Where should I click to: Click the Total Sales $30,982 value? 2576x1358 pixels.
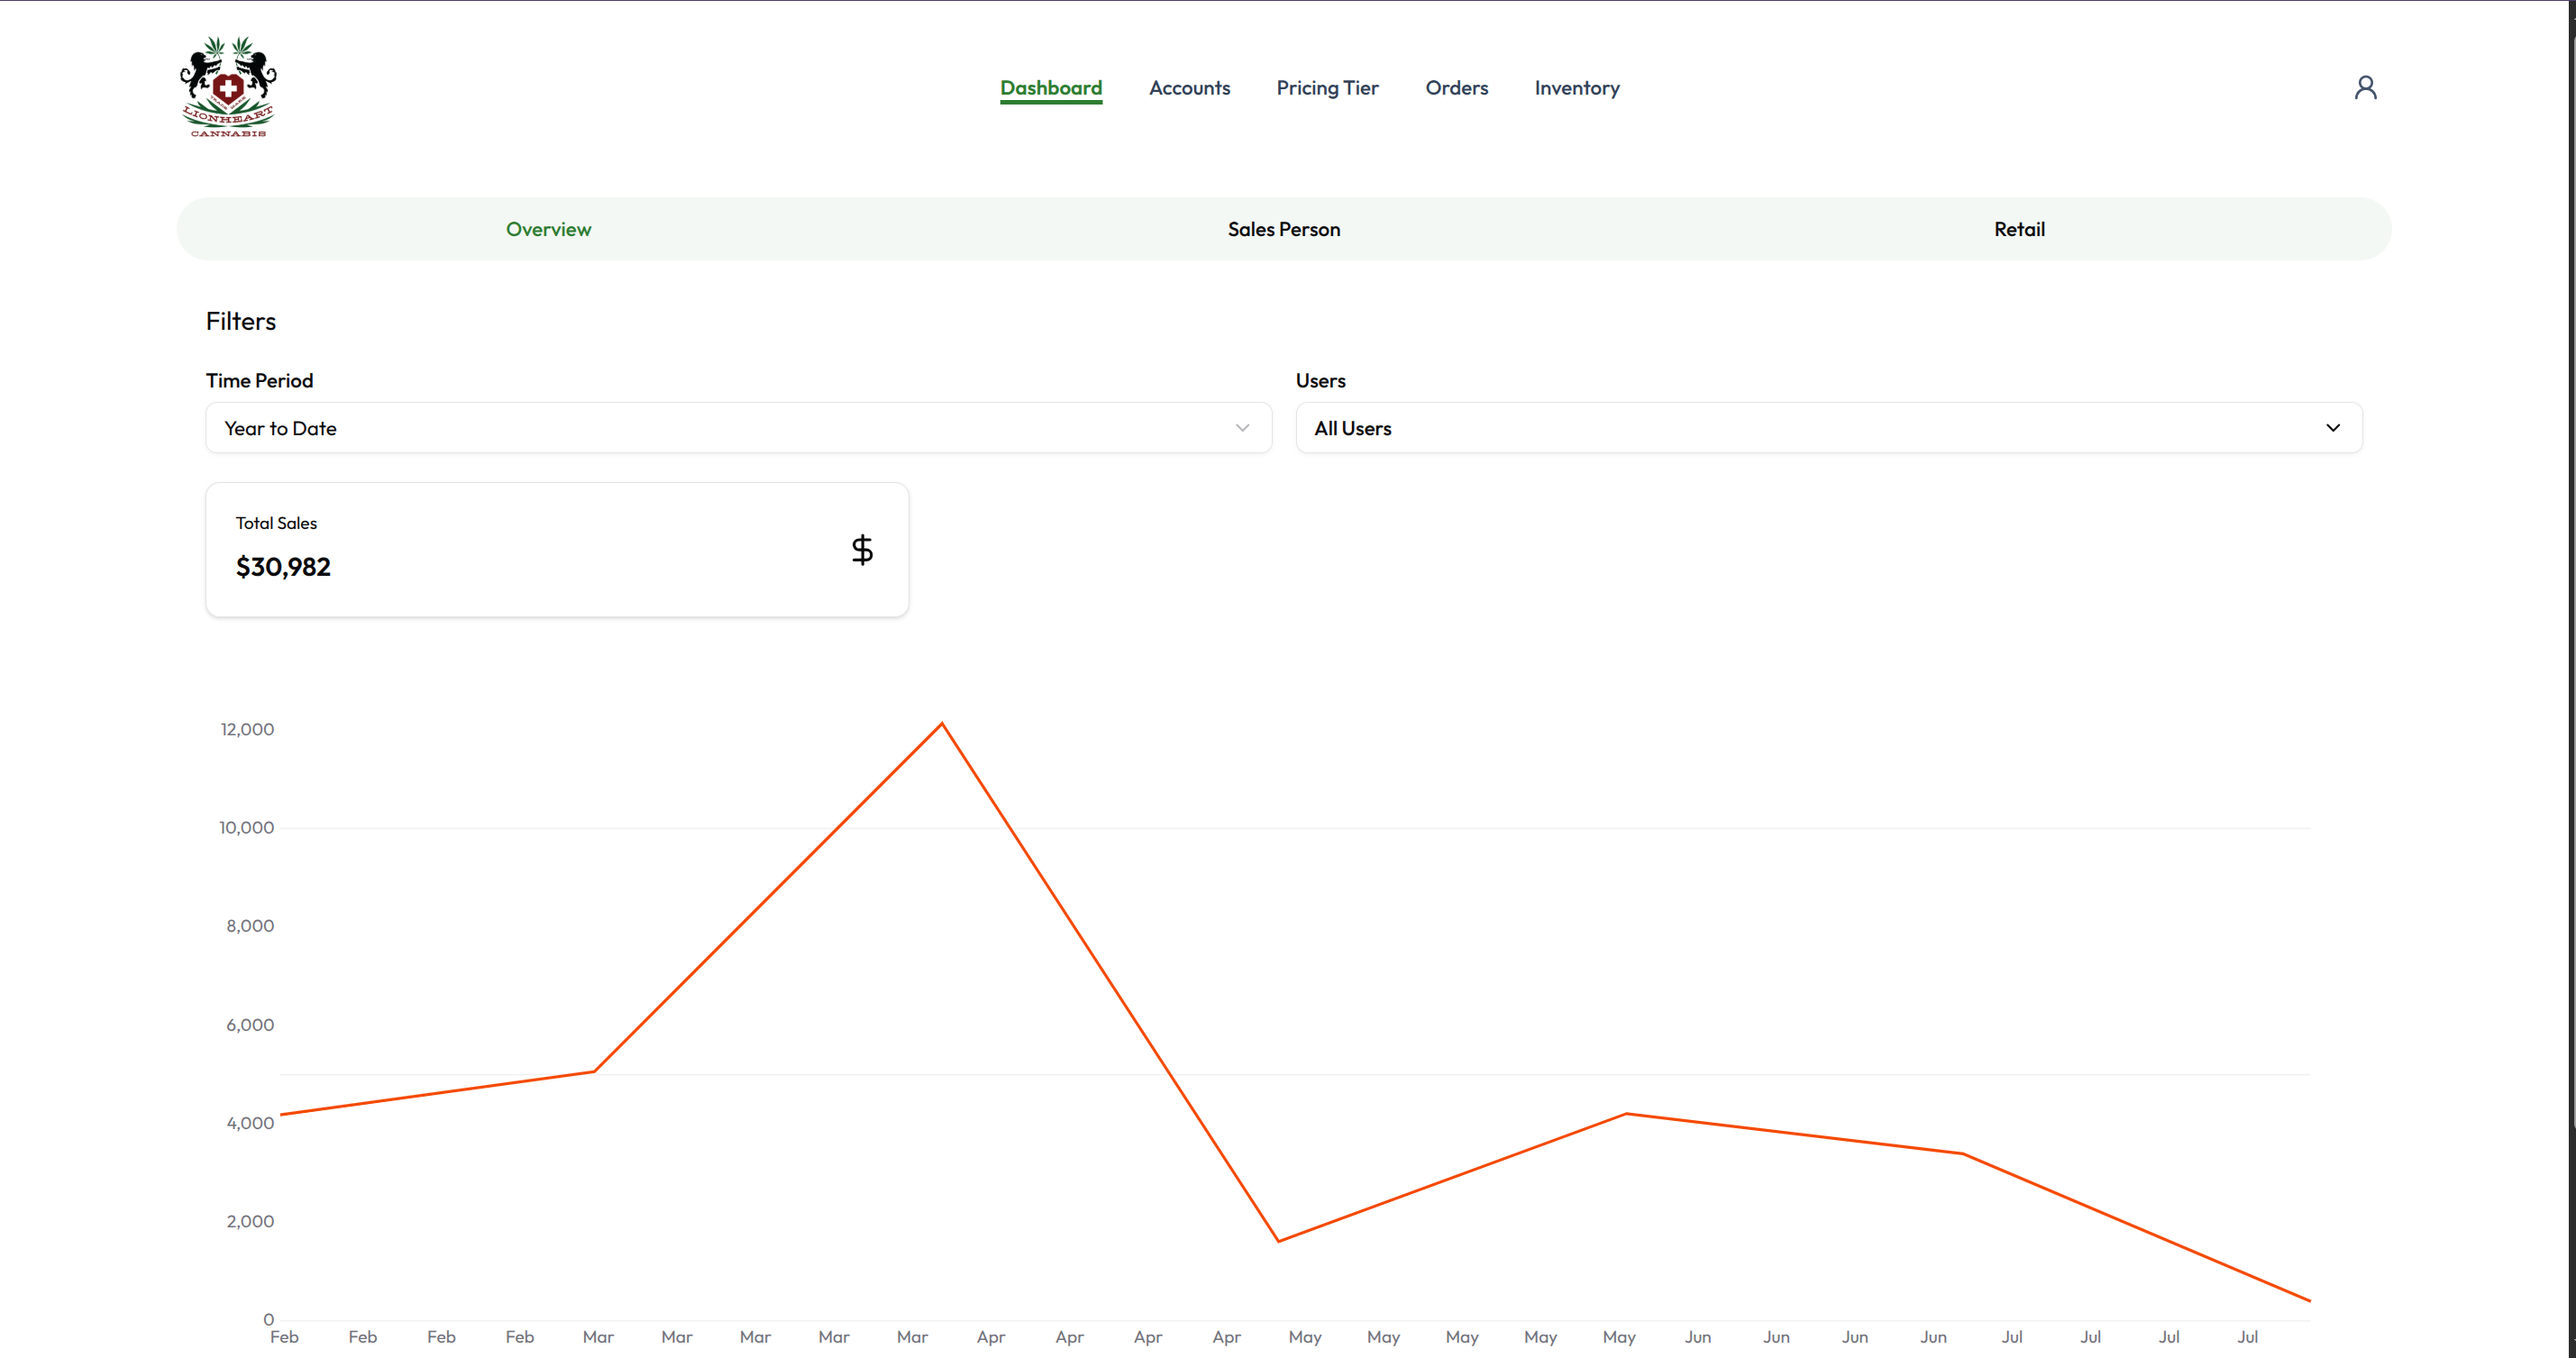283,567
